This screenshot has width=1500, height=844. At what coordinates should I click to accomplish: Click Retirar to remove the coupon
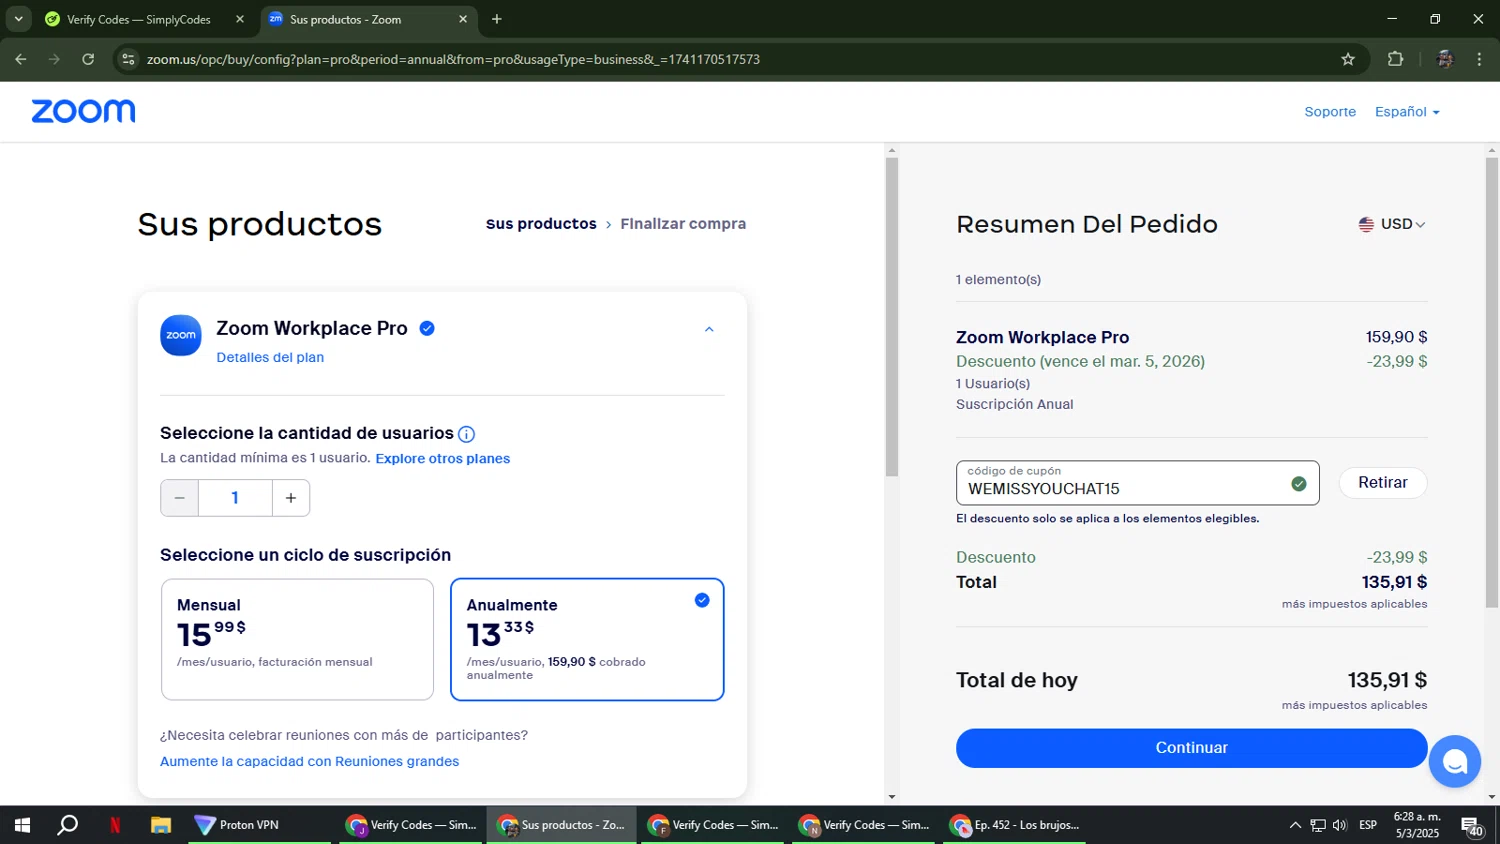point(1382,483)
